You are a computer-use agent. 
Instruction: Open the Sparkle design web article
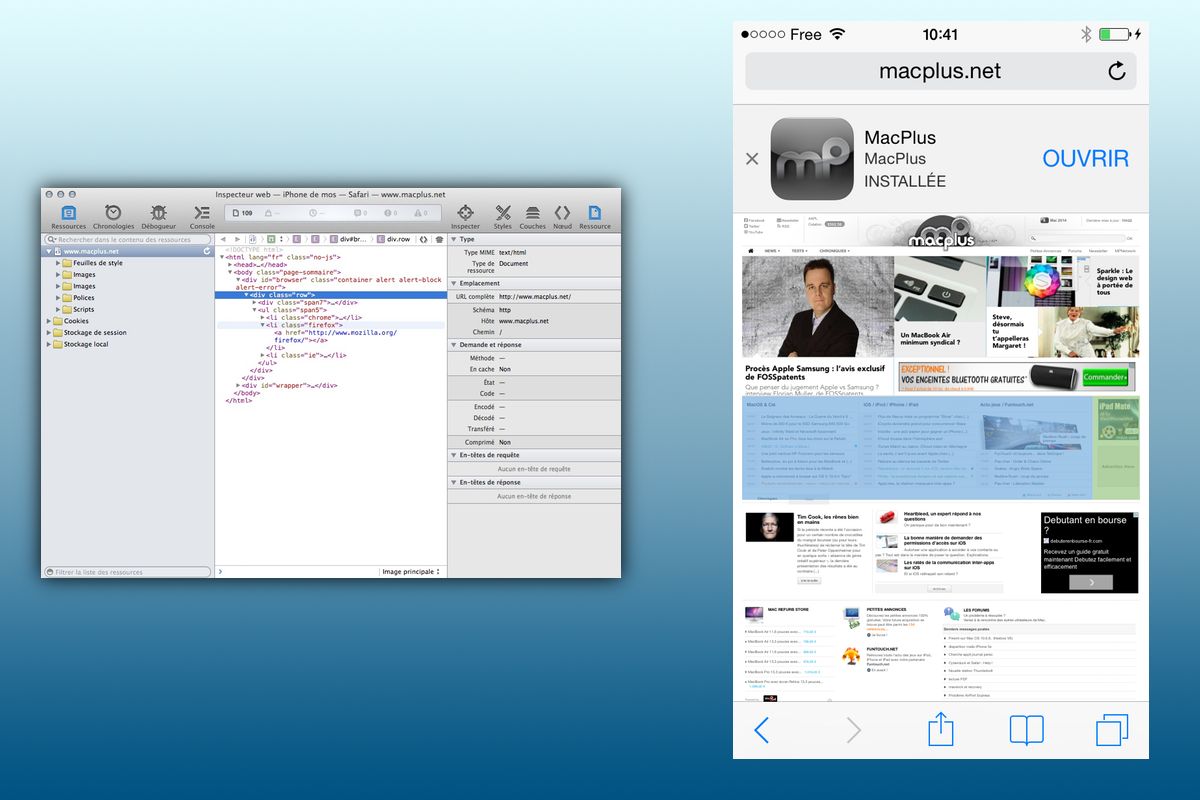[x=1116, y=281]
